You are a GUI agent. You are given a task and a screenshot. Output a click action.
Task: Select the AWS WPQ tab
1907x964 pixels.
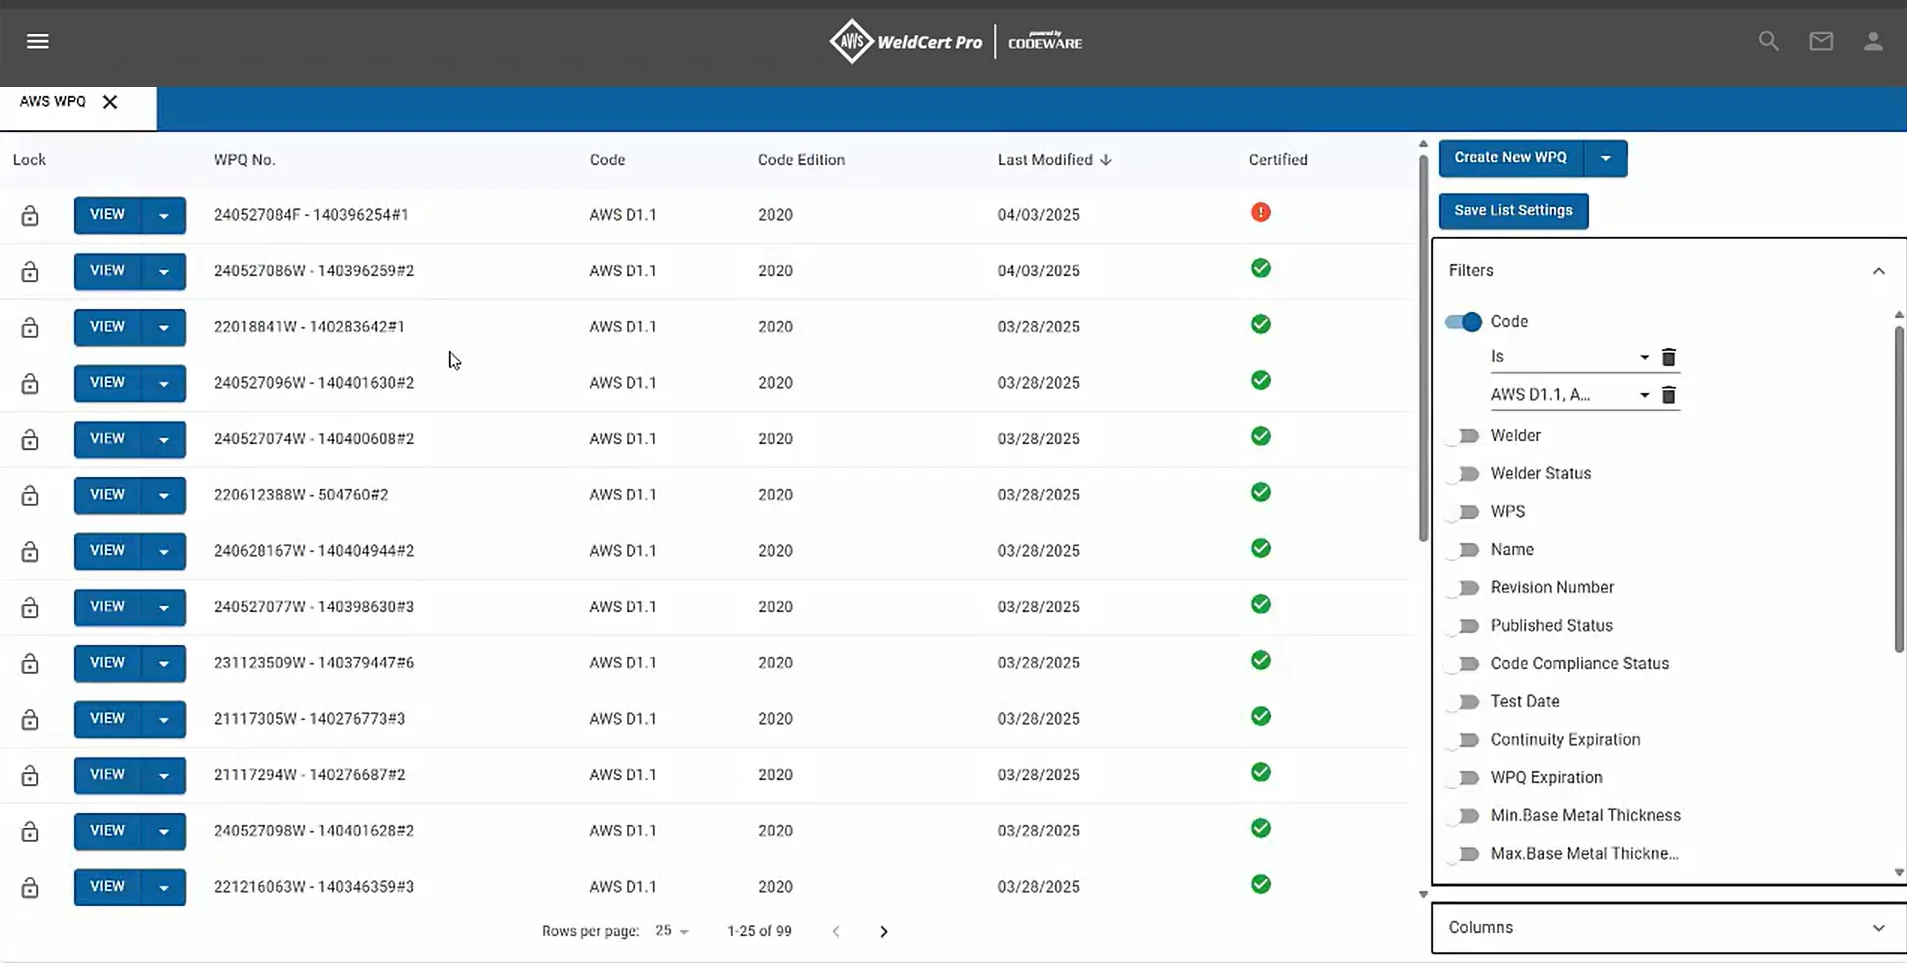[53, 102]
